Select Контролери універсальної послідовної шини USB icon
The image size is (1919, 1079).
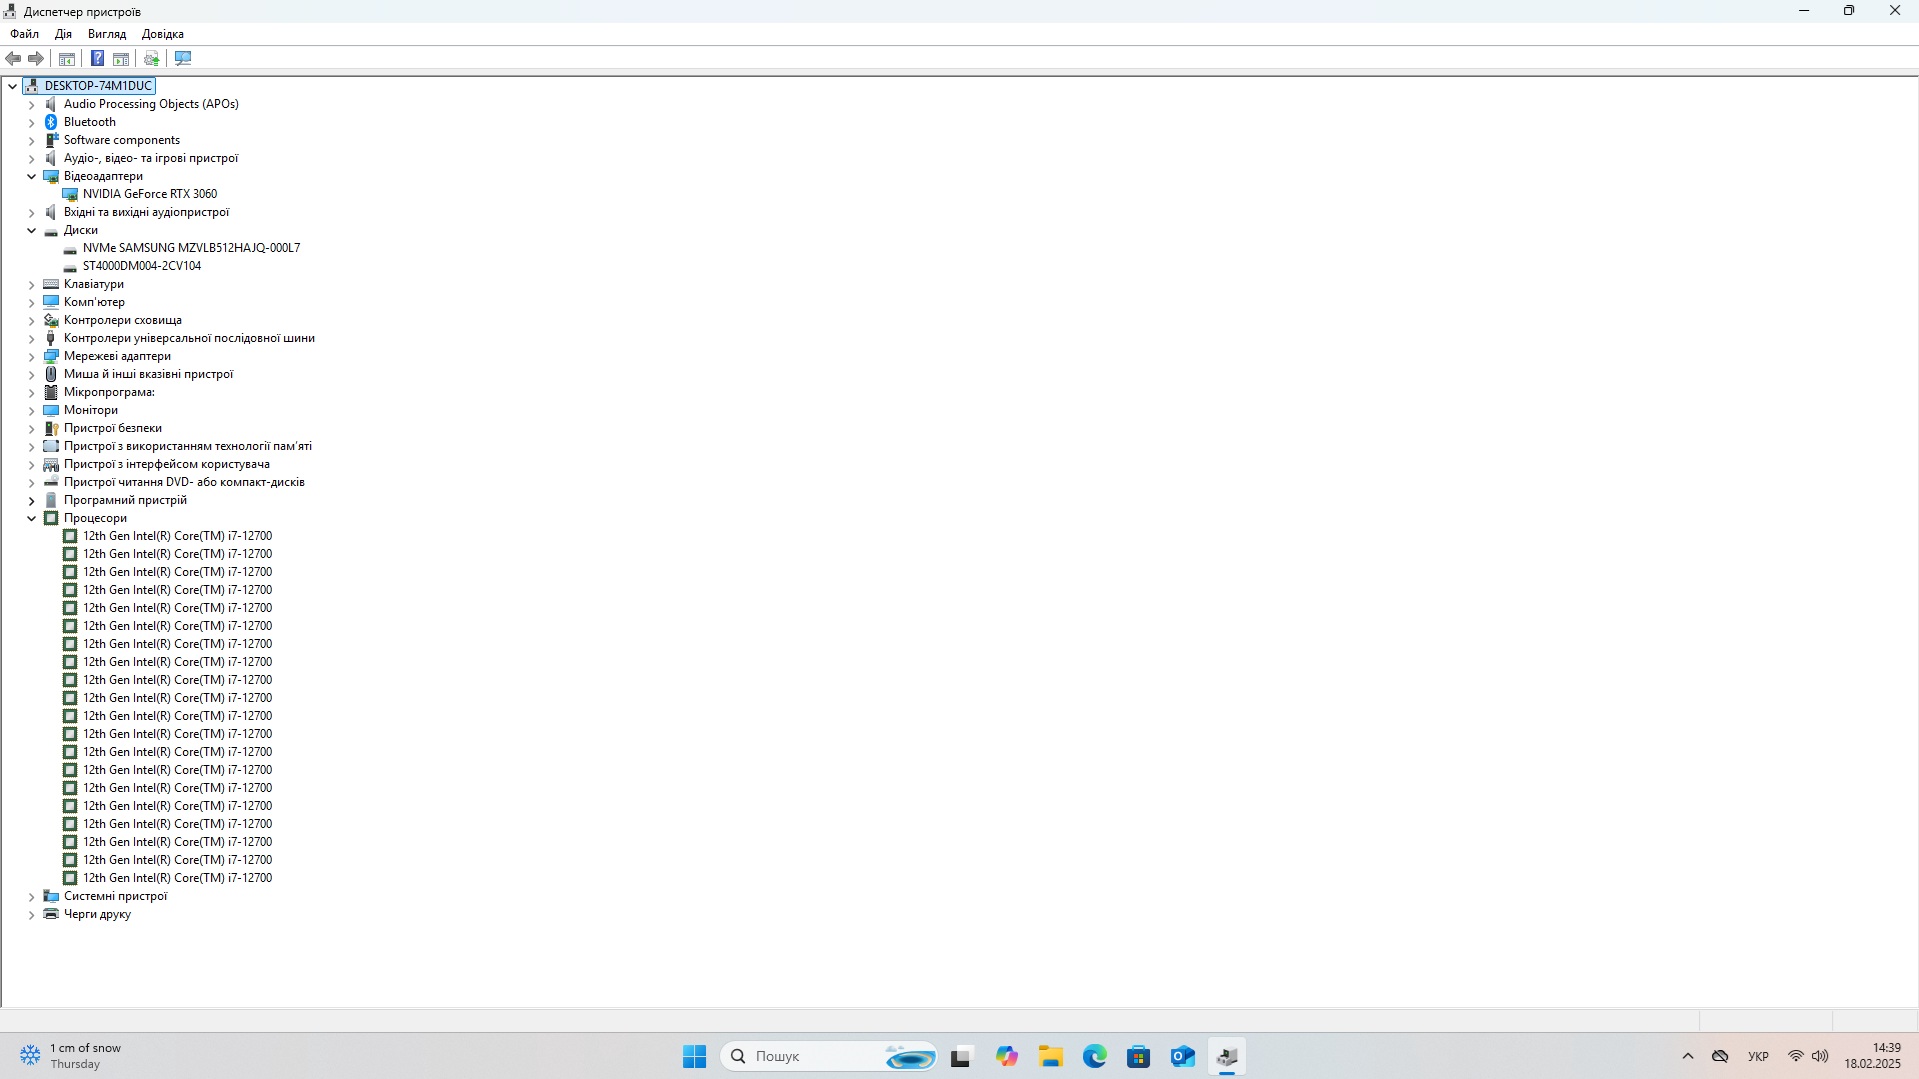[x=51, y=338]
